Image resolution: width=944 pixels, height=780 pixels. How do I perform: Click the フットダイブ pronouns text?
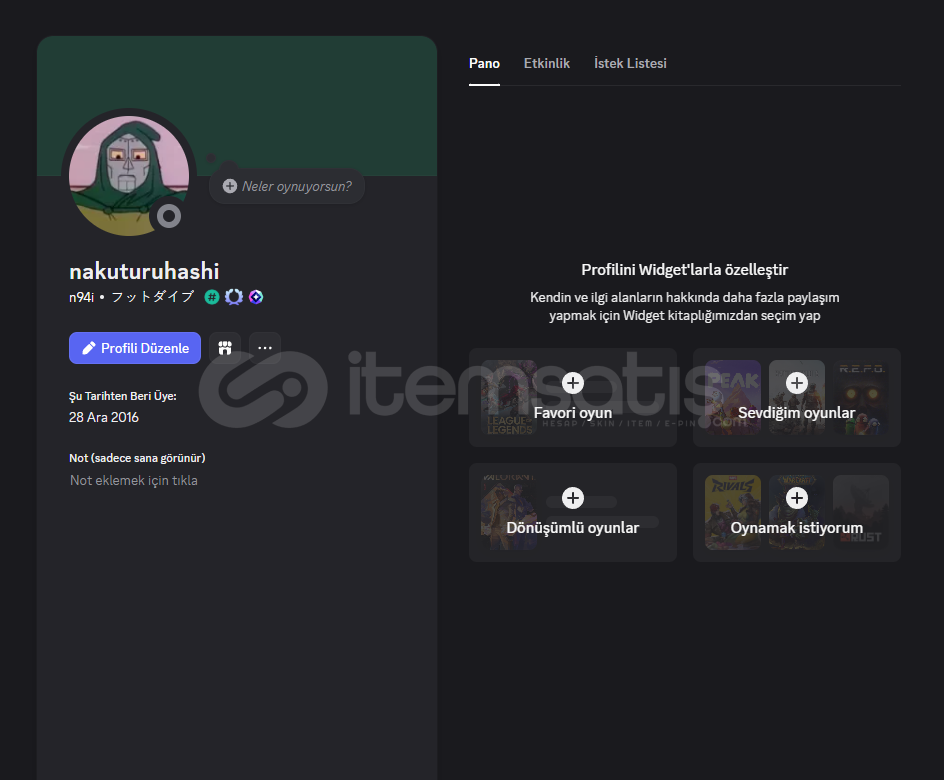click(x=153, y=297)
